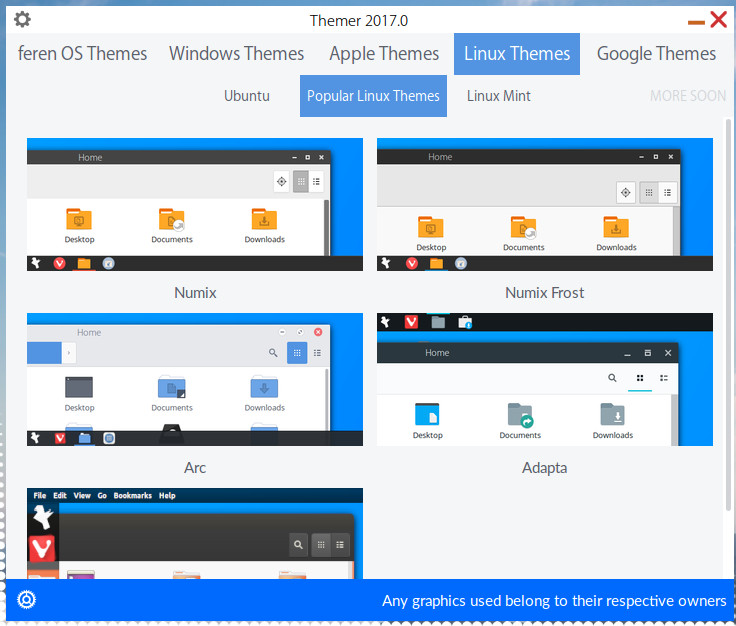
Task: Pick the Numix Frost theme preview
Action: coord(545,204)
